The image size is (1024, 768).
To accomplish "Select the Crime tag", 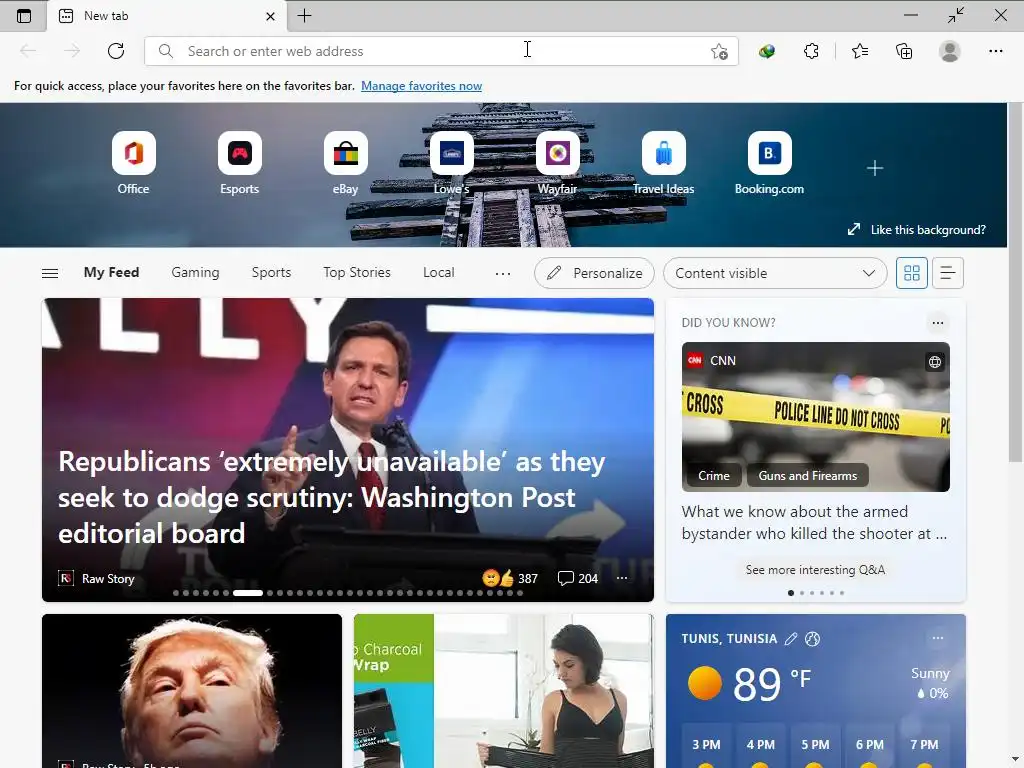I will (x=713, y=475).
